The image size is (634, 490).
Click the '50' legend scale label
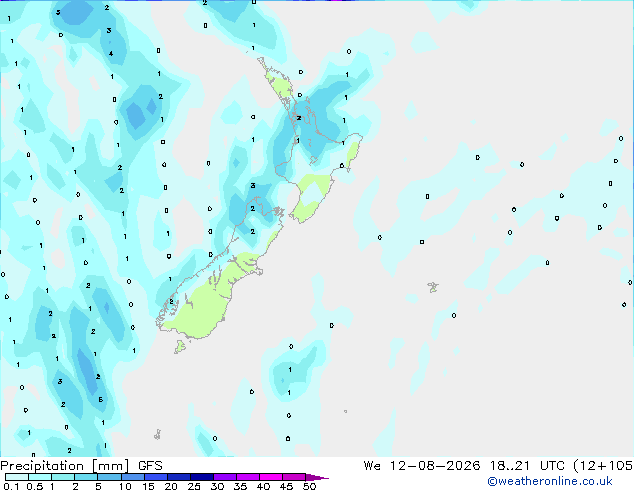(309, 486)
